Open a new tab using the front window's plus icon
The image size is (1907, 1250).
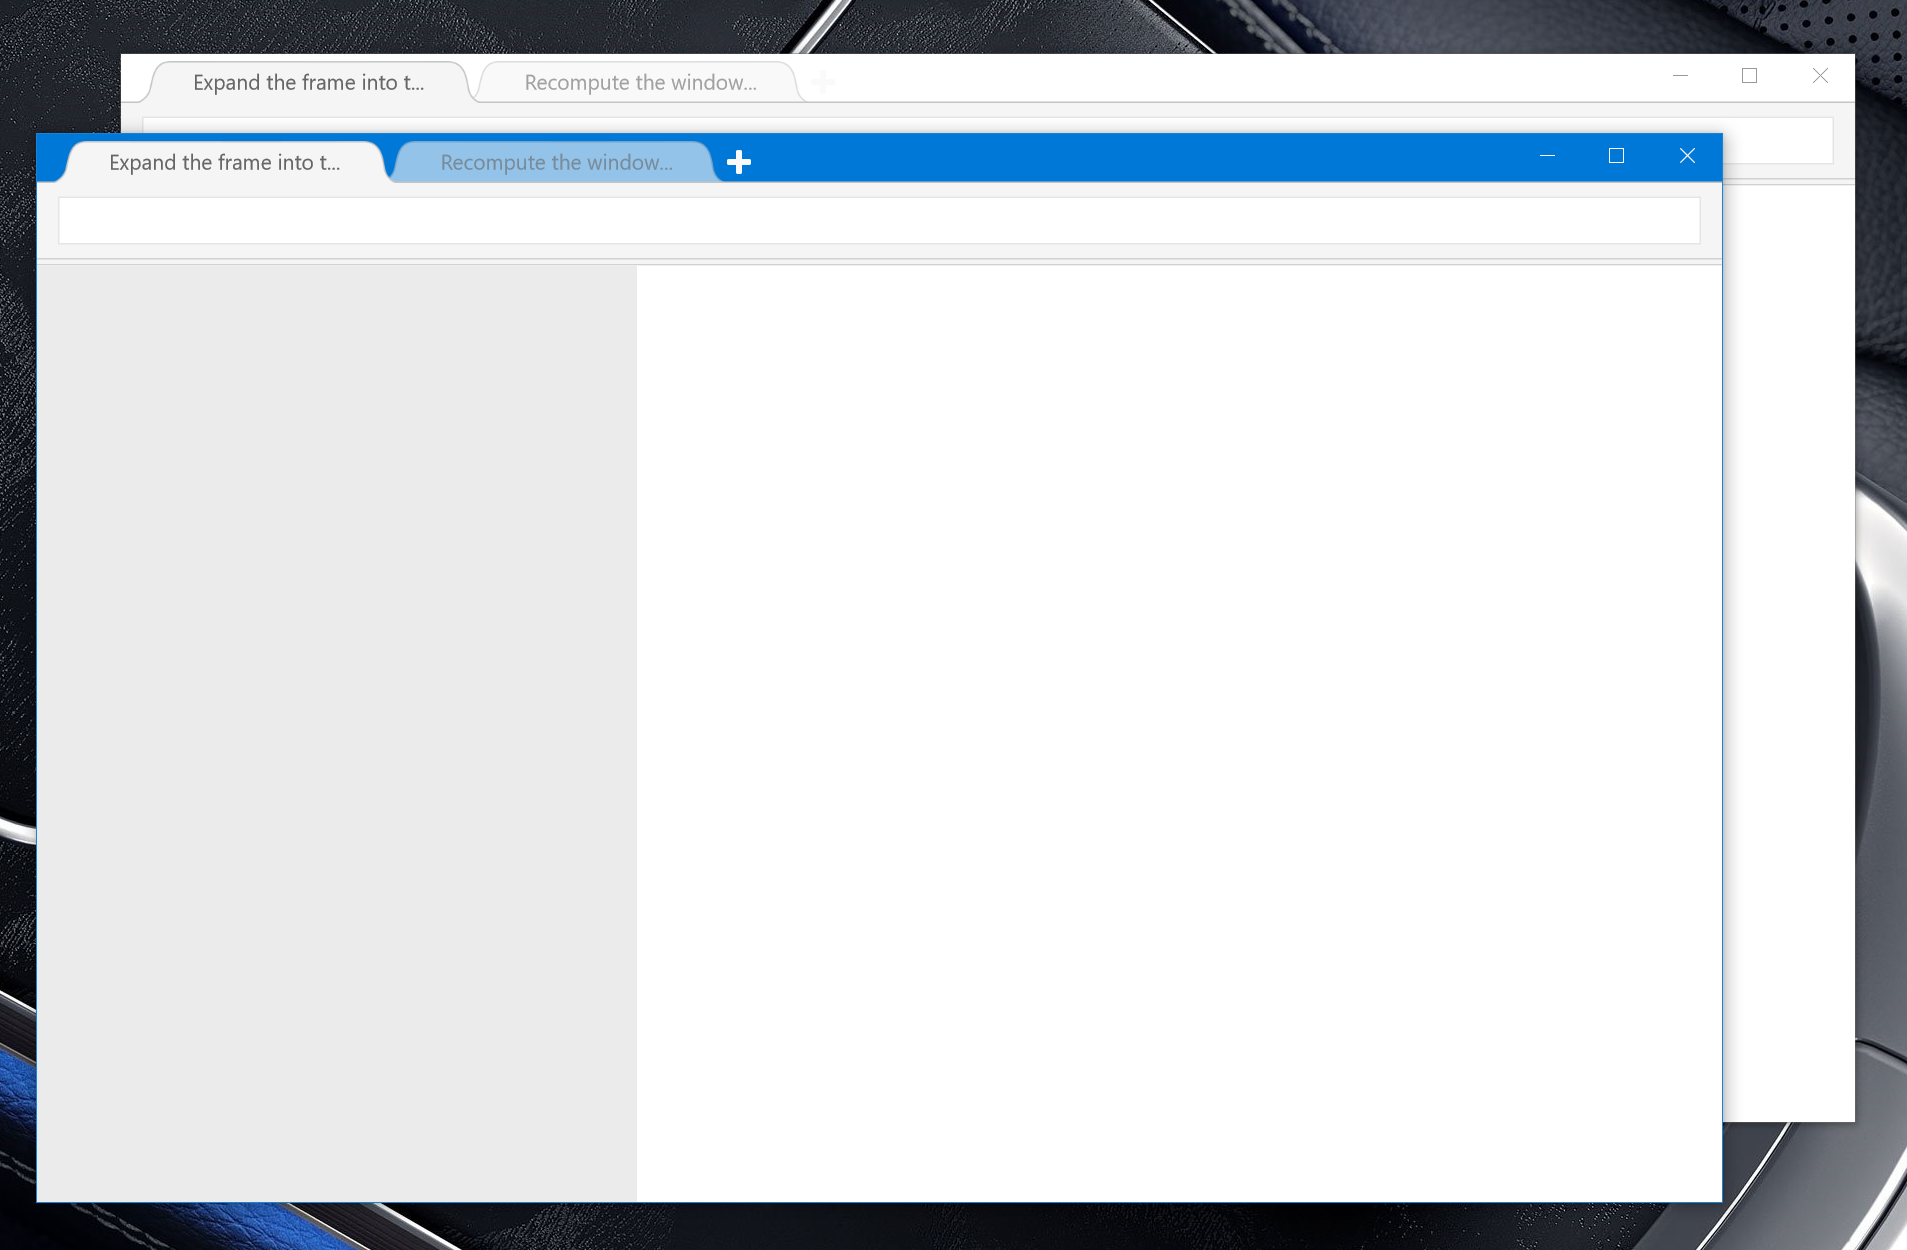click(x=739, y=162)
